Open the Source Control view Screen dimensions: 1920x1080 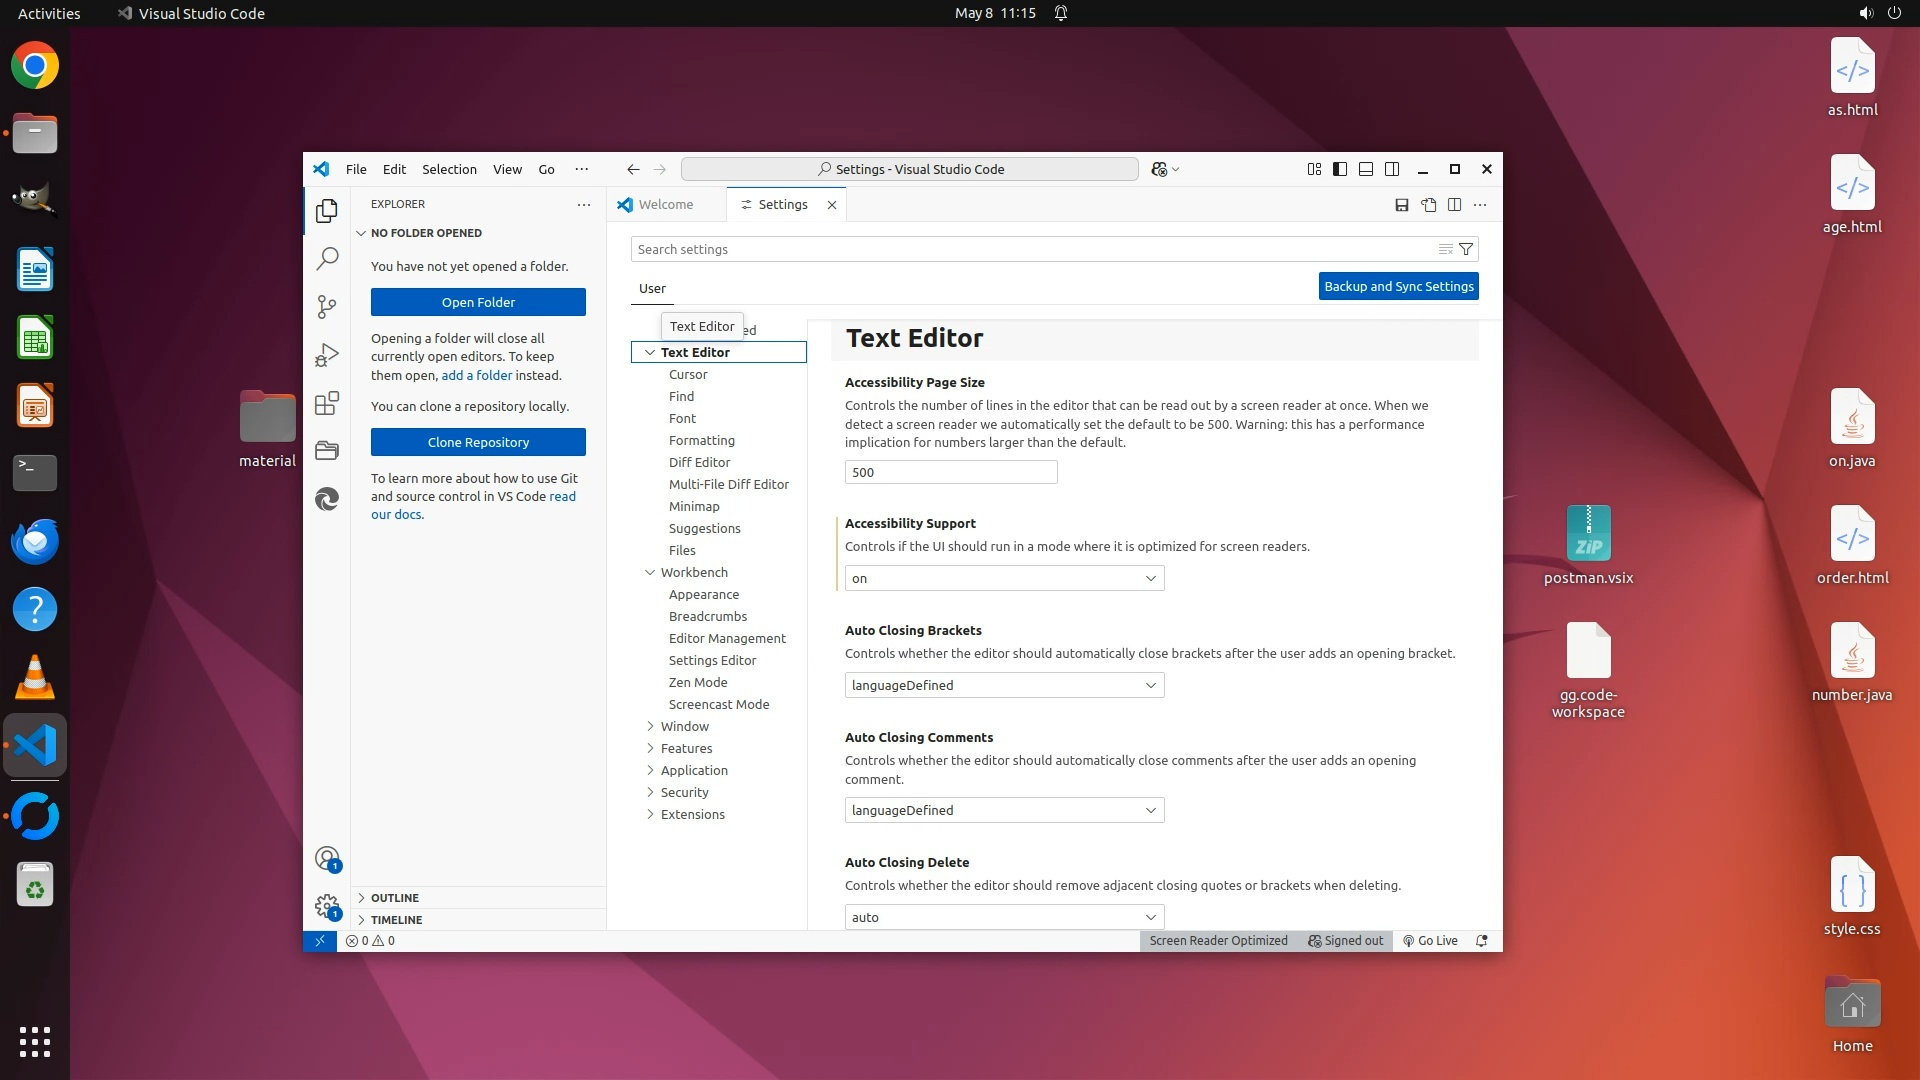327,306
